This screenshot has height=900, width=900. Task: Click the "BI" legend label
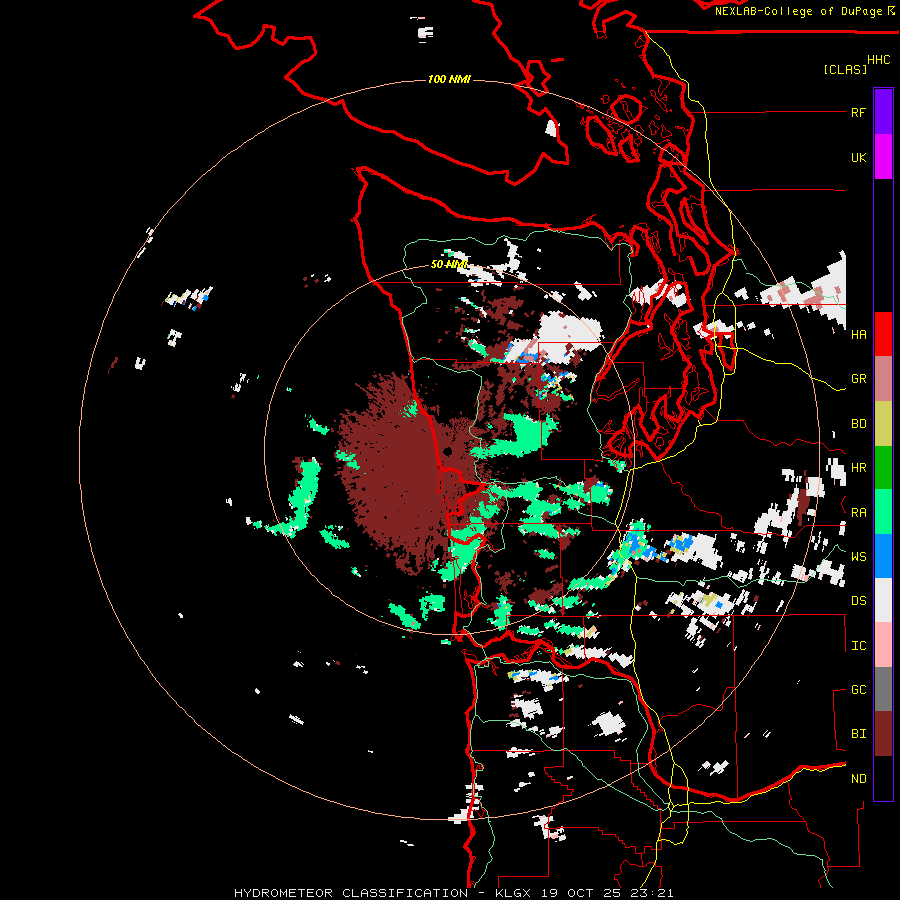(858, 734)
